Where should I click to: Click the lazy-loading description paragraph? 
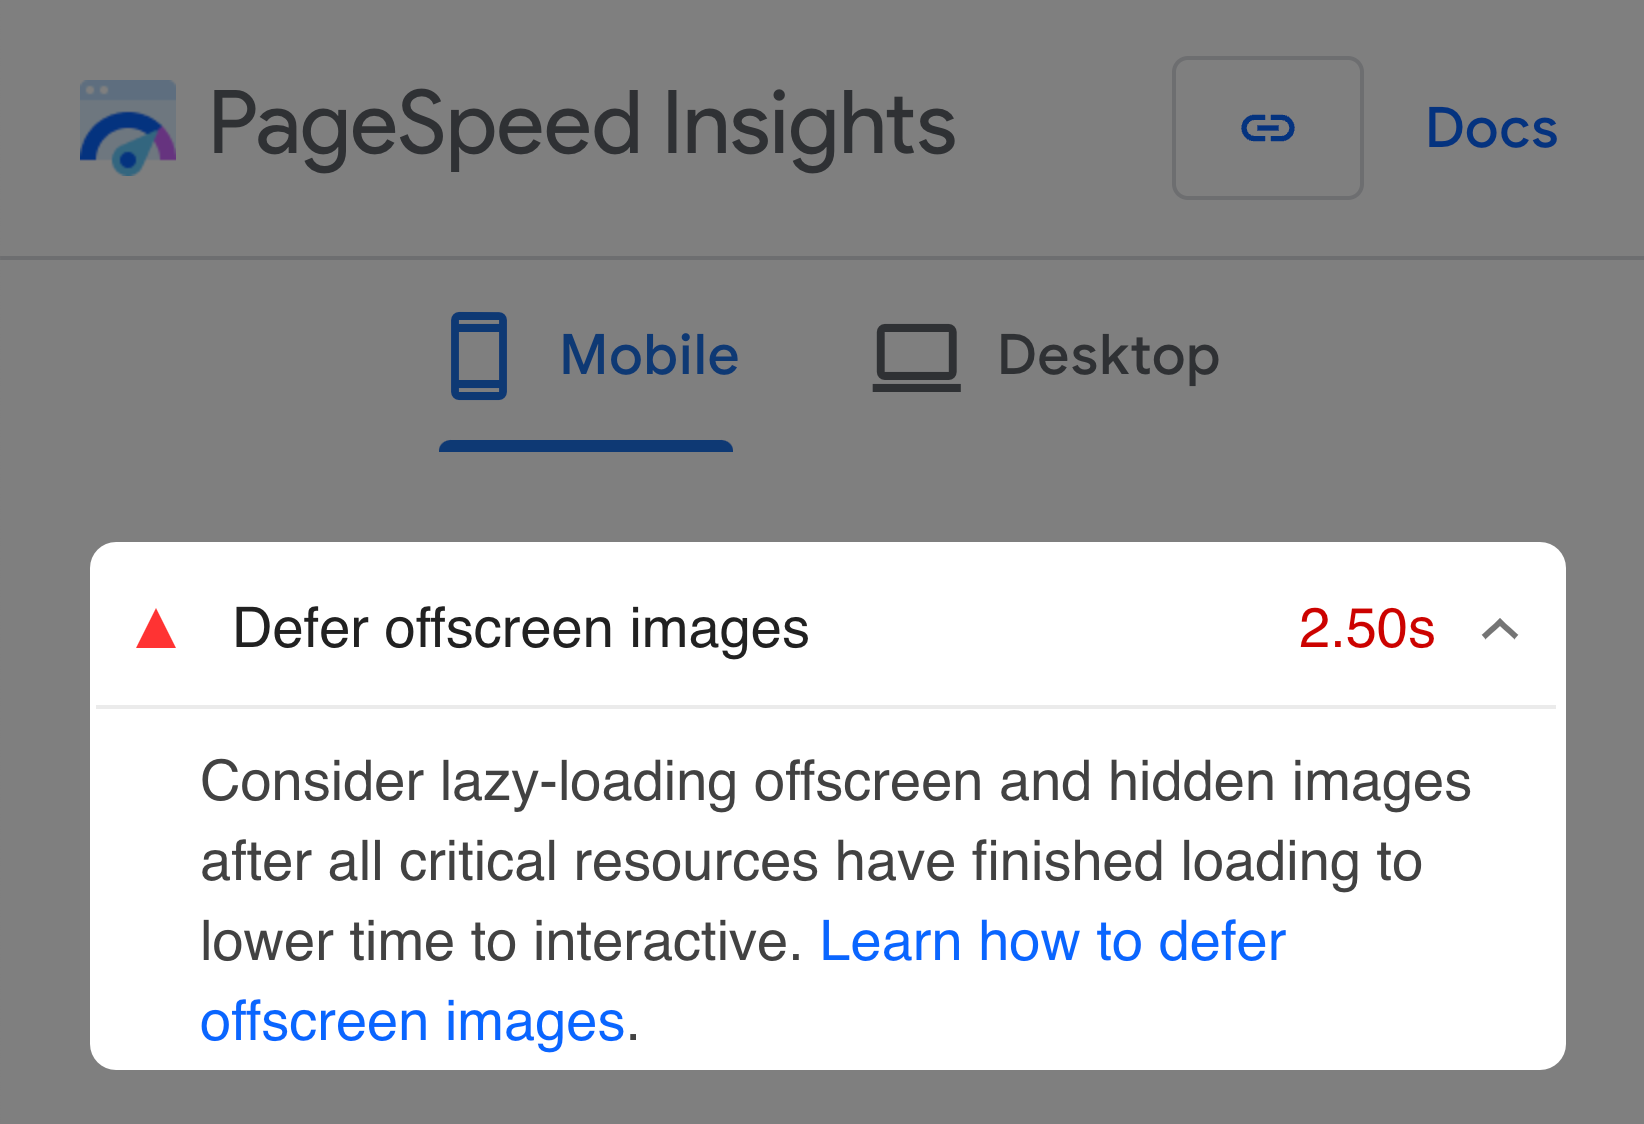click(x=835, y=901)
